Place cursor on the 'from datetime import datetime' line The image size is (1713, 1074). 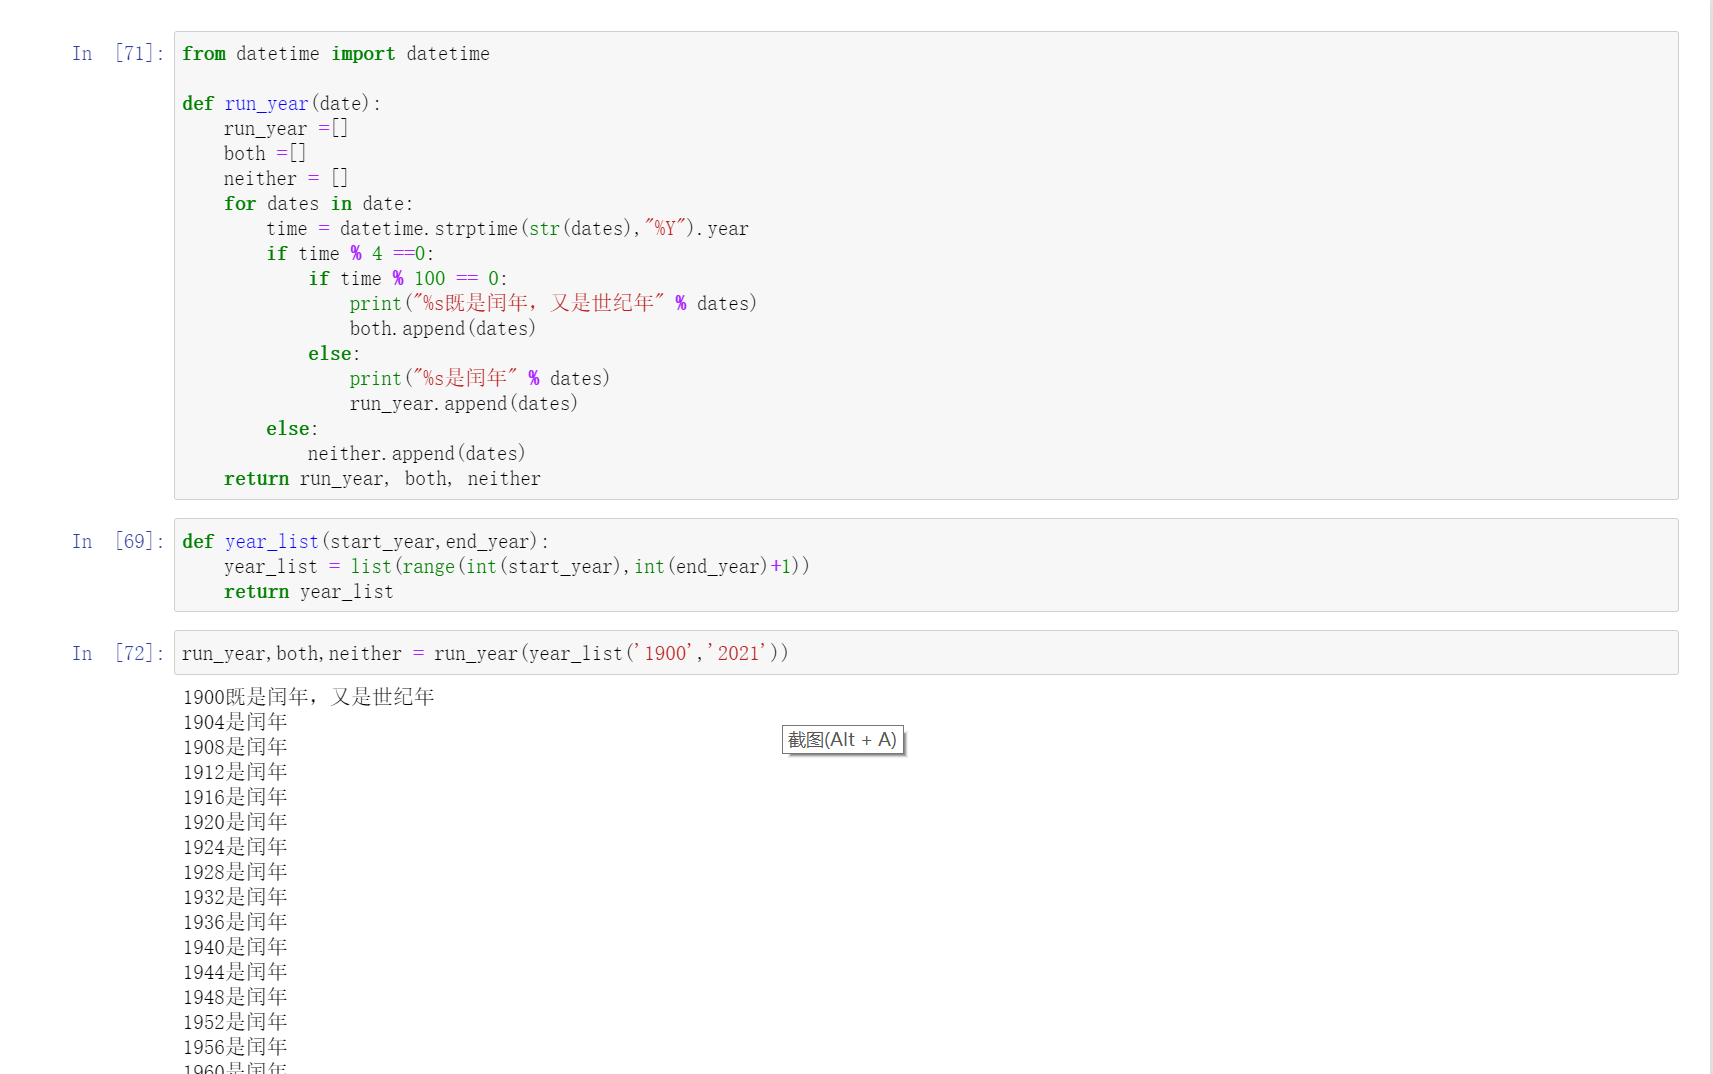336,54
